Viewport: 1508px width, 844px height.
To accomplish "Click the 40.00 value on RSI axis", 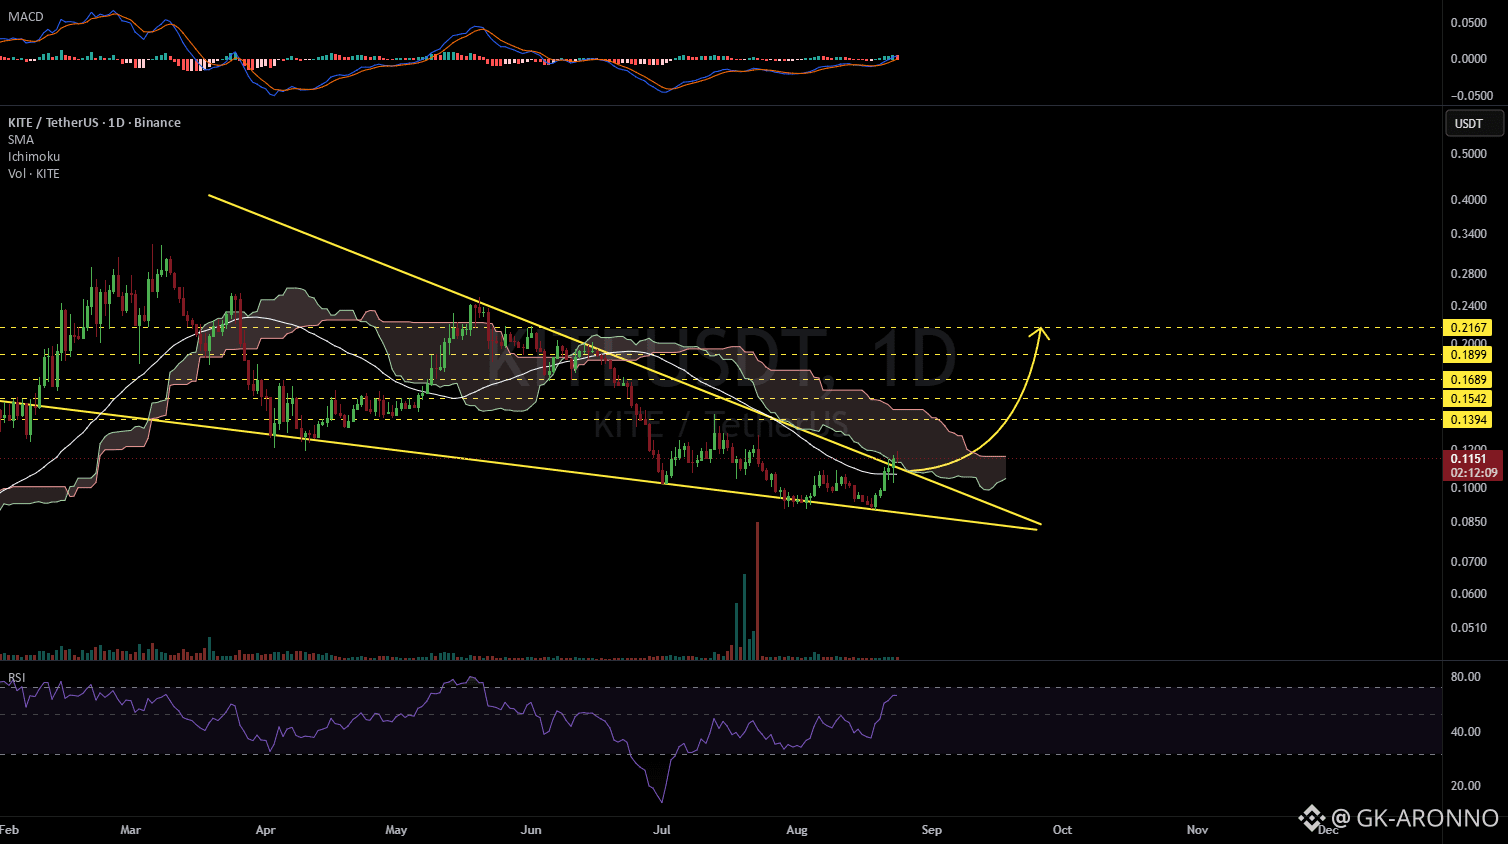I will click(x=1466, y=732).
